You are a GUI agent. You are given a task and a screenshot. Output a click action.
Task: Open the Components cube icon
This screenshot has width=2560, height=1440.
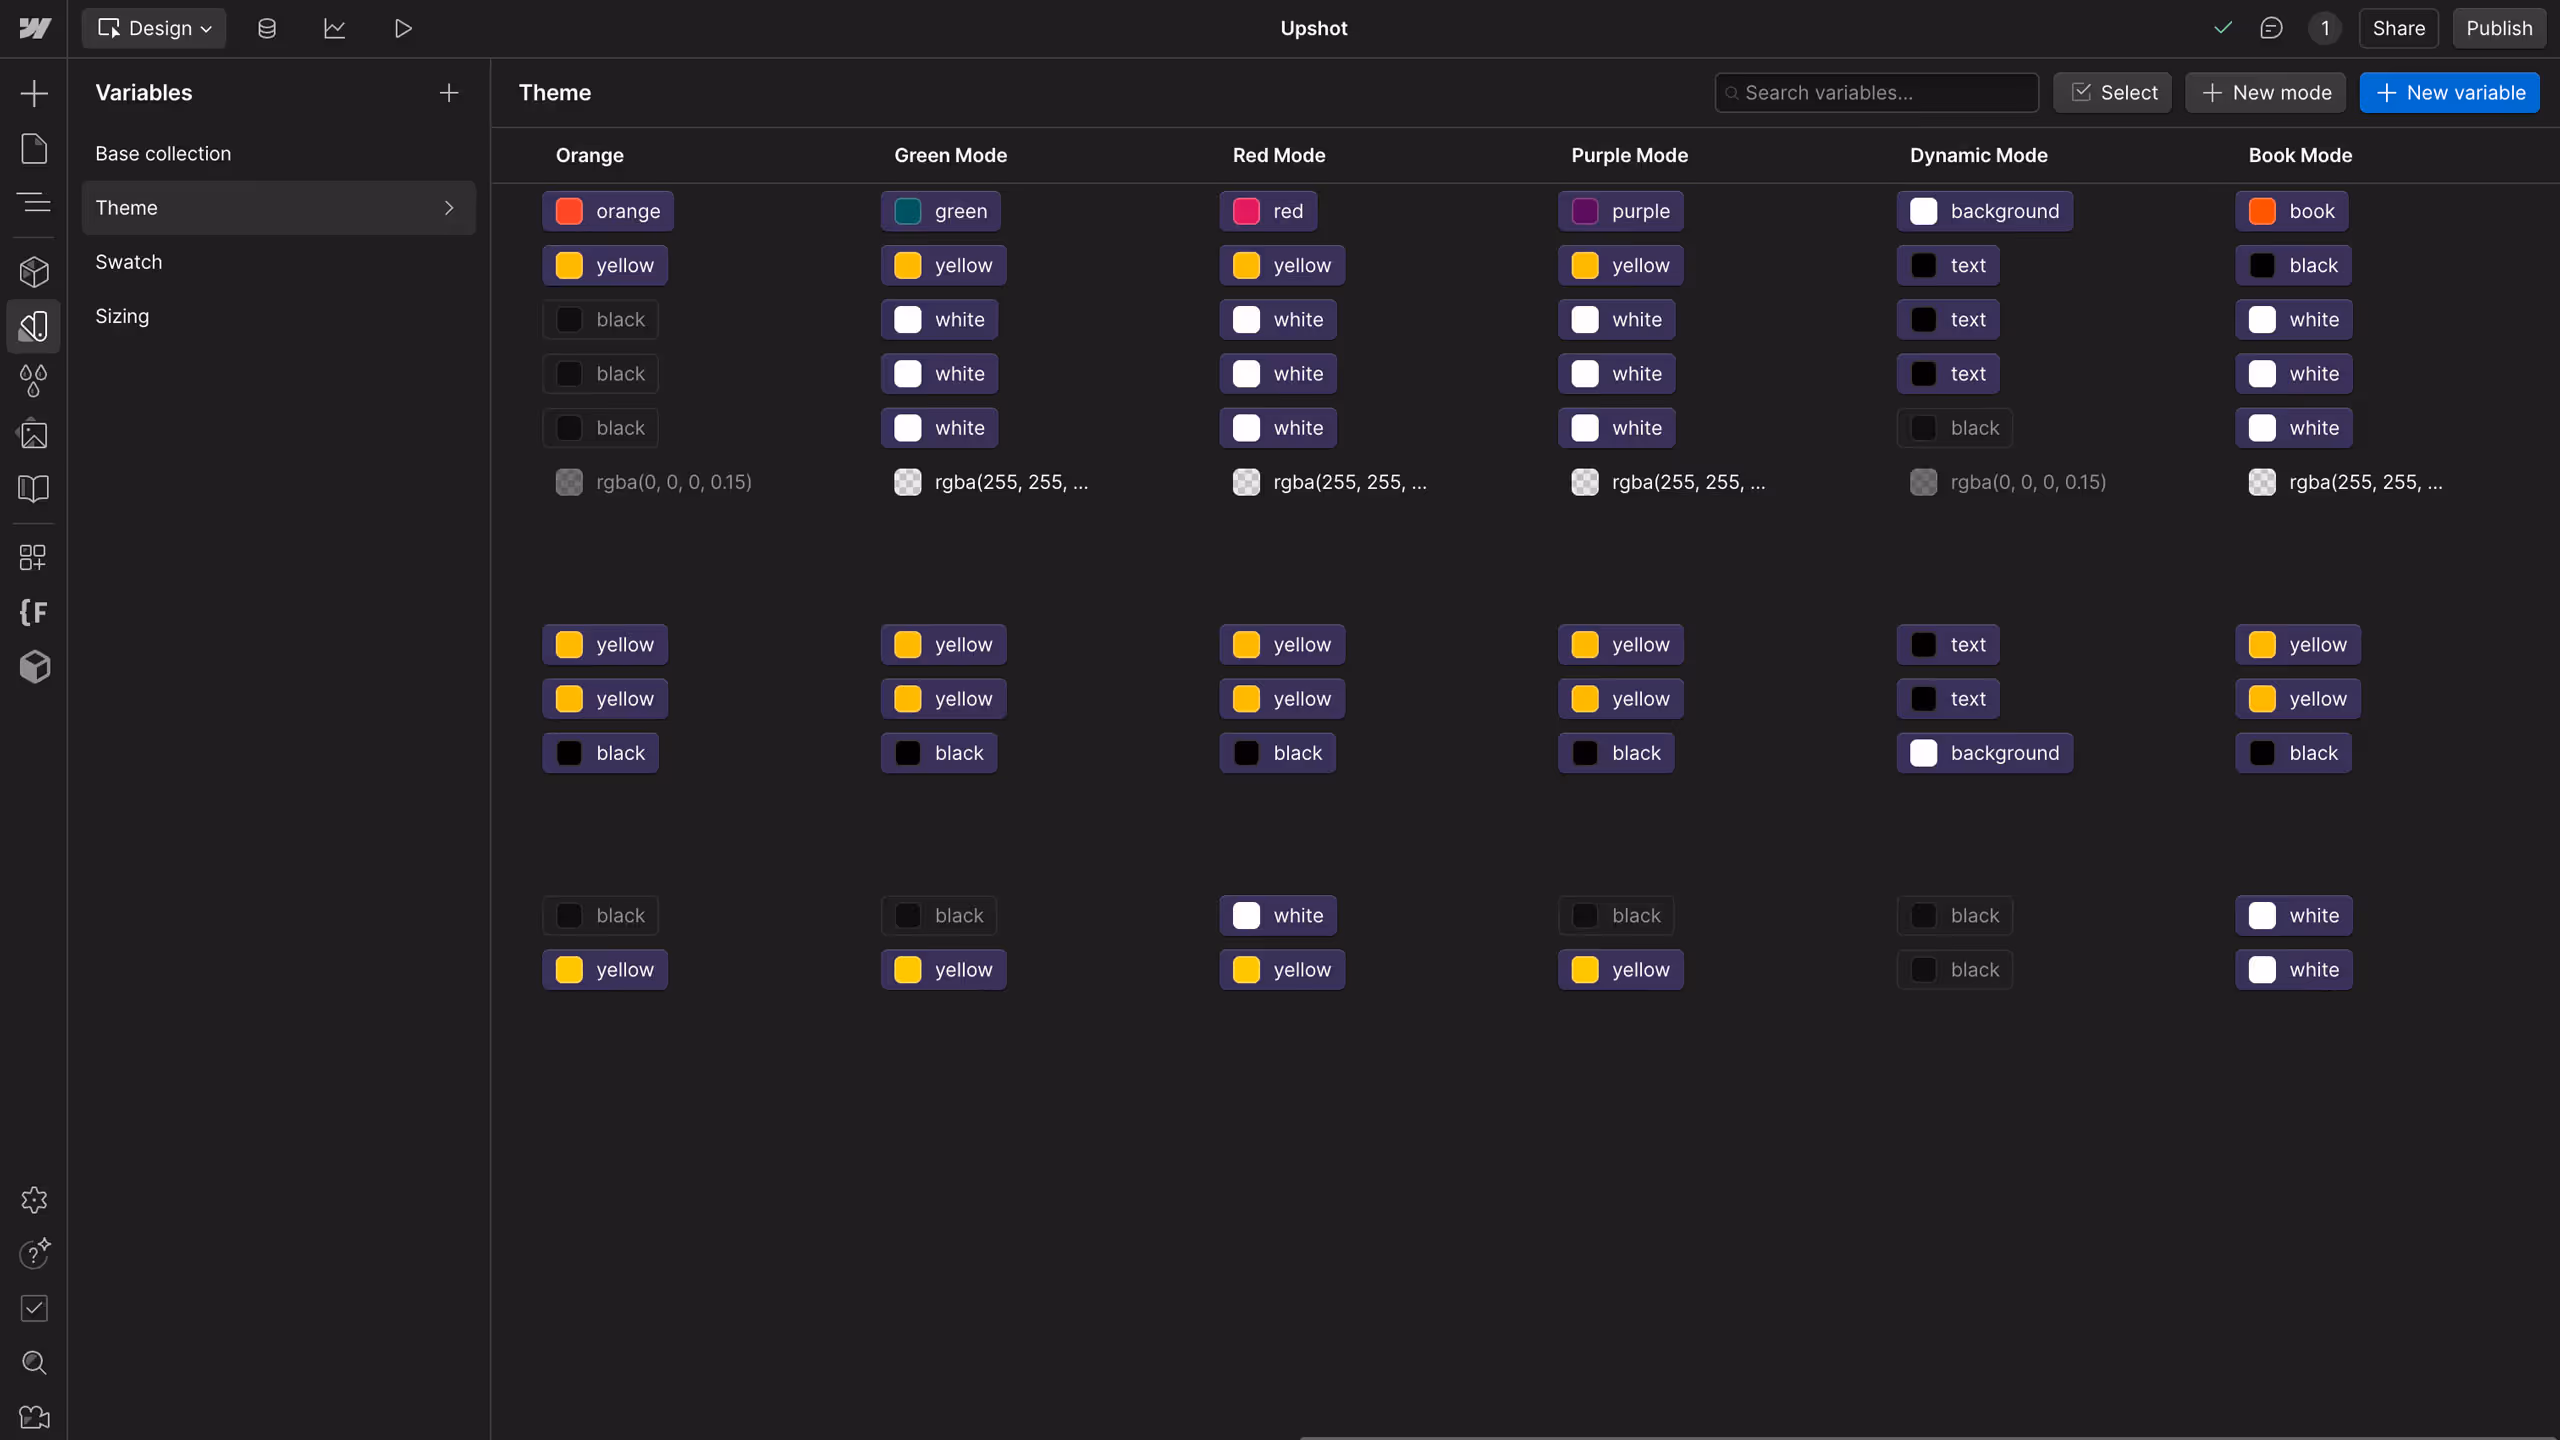pyautogui.click(x=34, y=272)
